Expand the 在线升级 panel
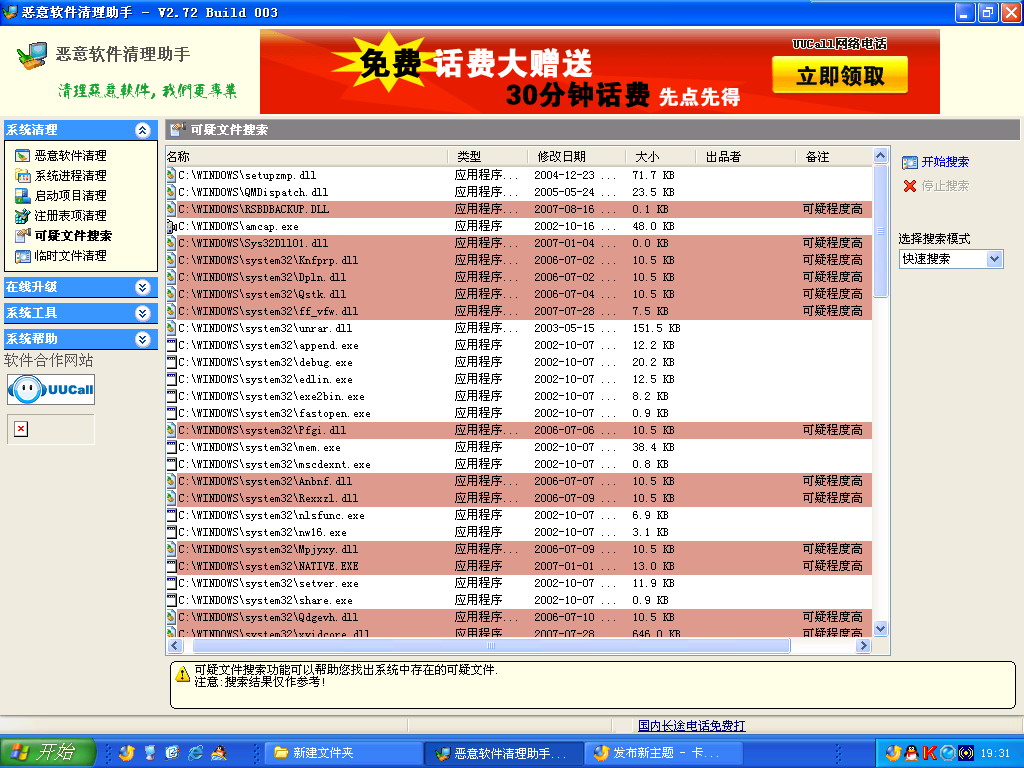 [x=142, y=287]
